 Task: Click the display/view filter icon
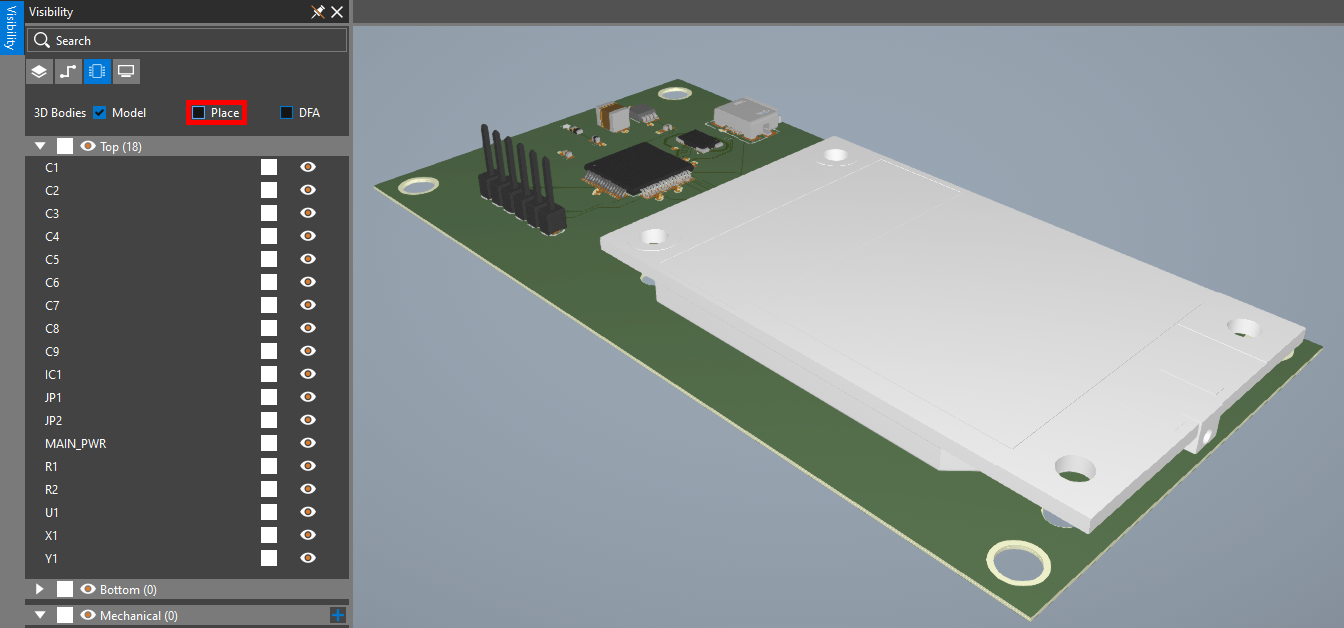click(x=125, y=71)
